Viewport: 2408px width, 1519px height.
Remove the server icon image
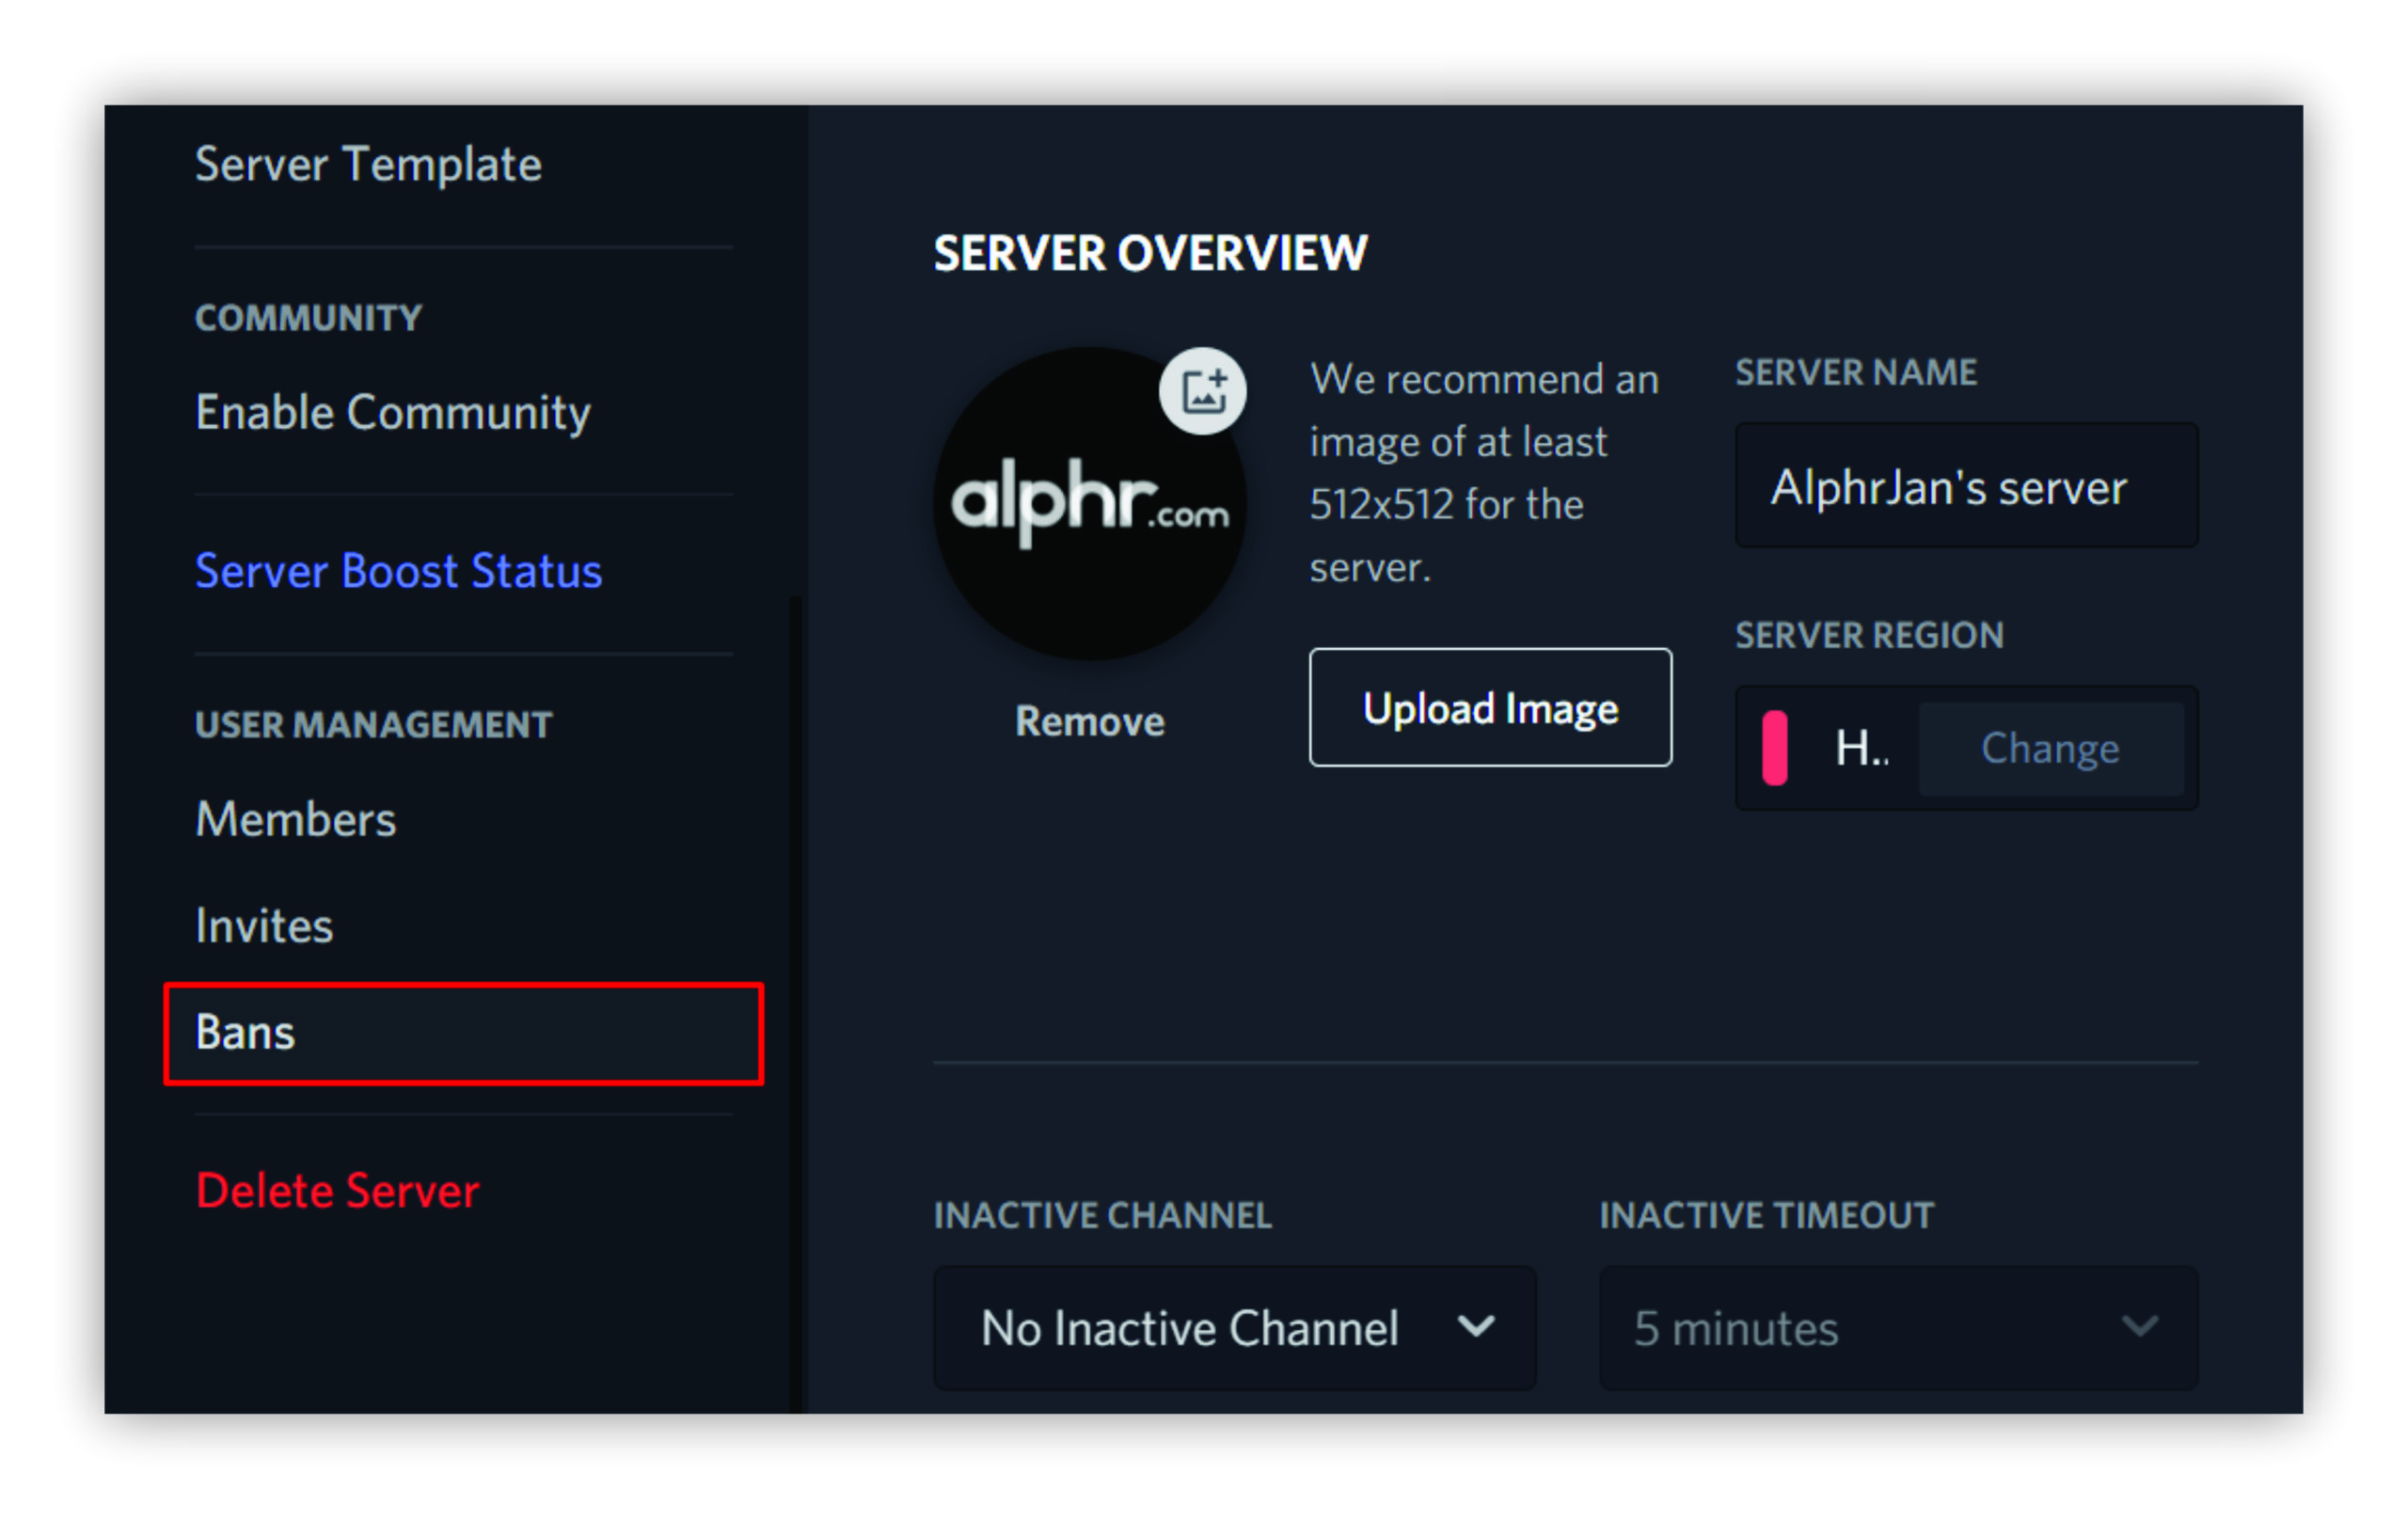1089,721
